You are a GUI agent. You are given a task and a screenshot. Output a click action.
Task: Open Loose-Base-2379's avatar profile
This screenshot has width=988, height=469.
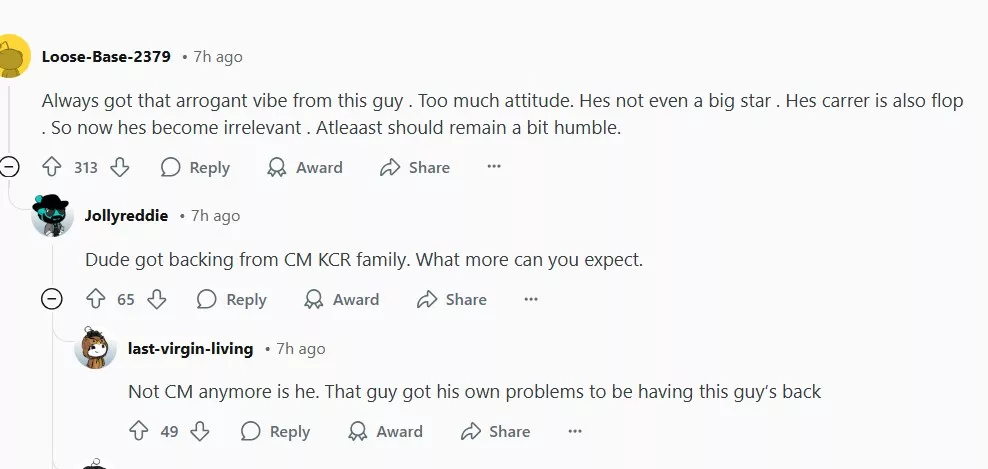click(12, 57)
